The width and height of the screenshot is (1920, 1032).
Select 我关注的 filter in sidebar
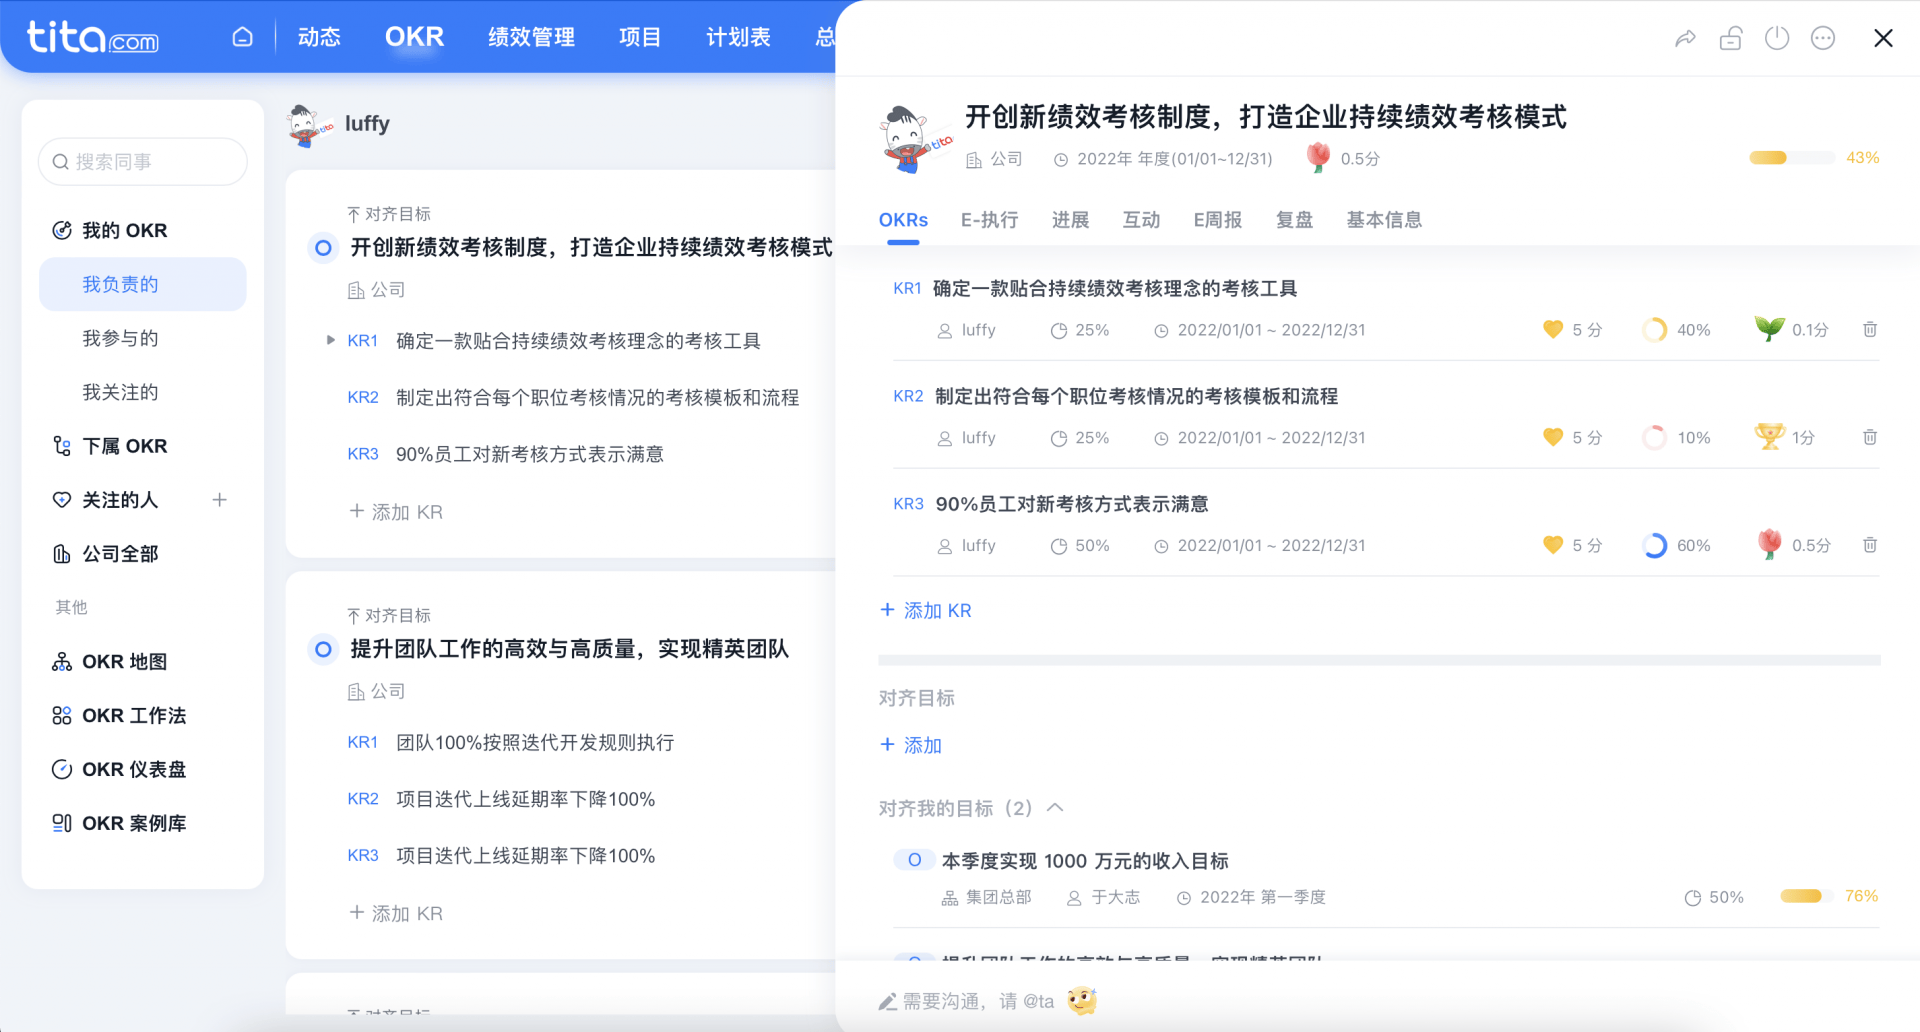(x=120, y=392)
